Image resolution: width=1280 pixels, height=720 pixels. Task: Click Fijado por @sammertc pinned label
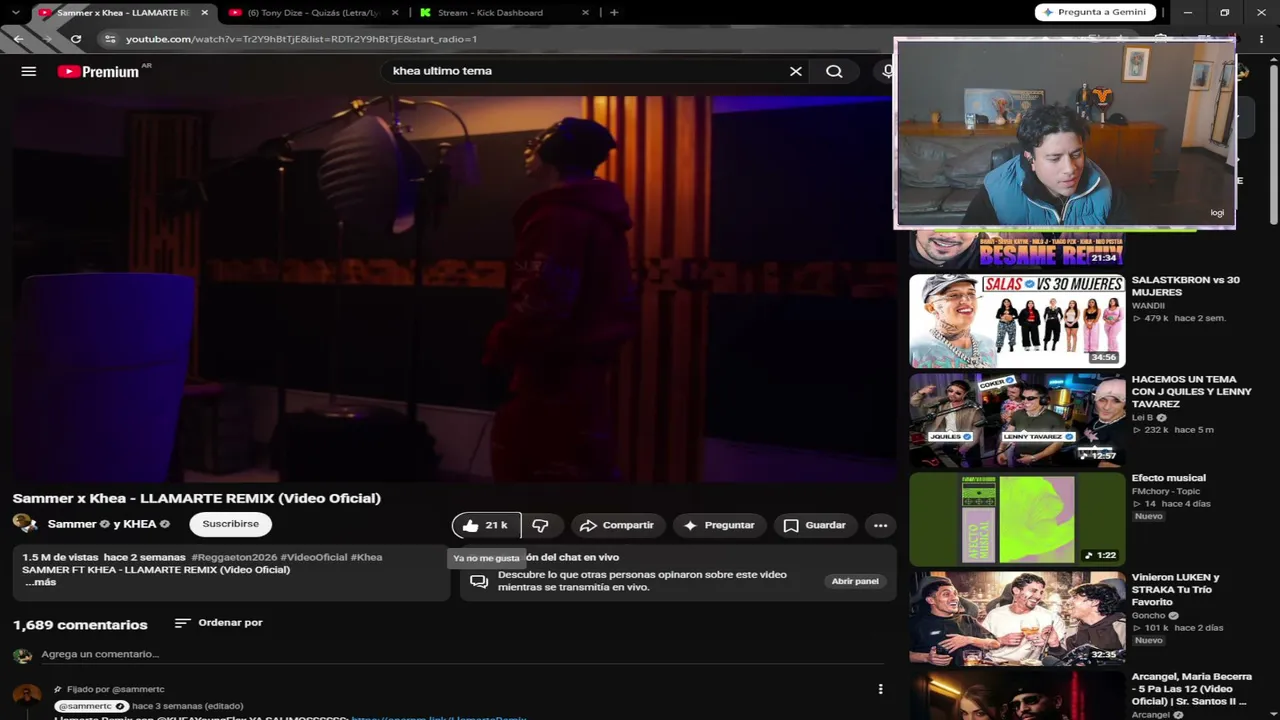tap(116, 689)
